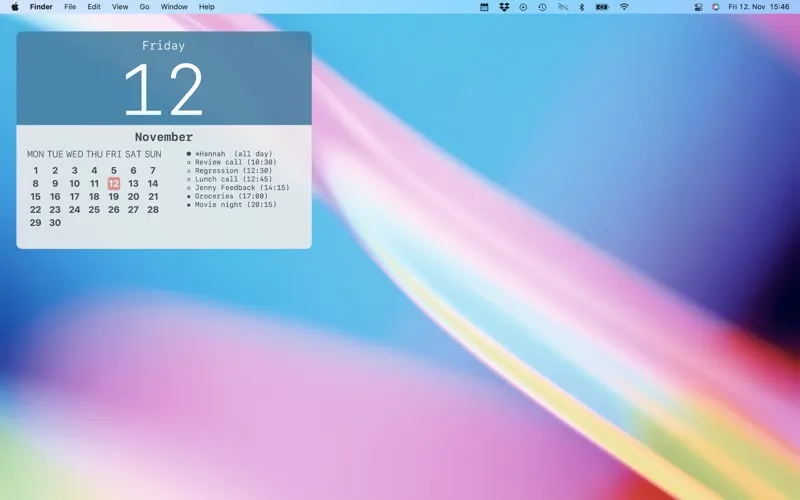
Task: Open the Jenny Feedback (14:15) event
Action: pos(238,188)
